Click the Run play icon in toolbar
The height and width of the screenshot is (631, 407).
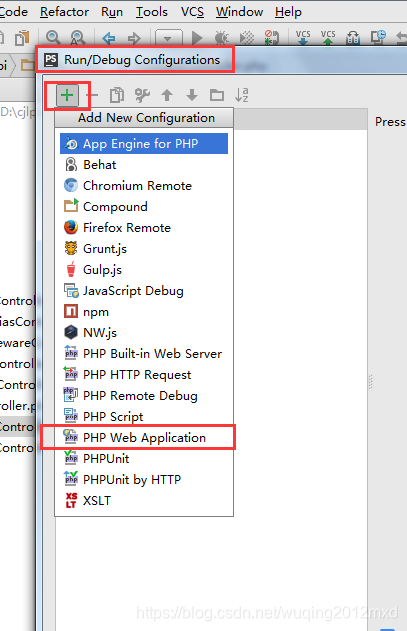click(x=197, y=38)
